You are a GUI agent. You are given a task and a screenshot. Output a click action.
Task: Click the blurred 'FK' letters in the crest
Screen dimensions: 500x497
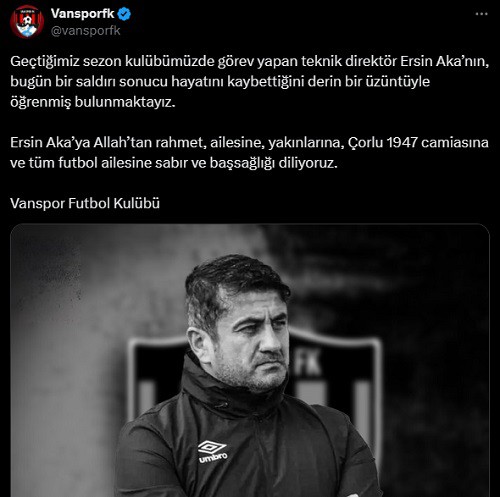point(308,362)
